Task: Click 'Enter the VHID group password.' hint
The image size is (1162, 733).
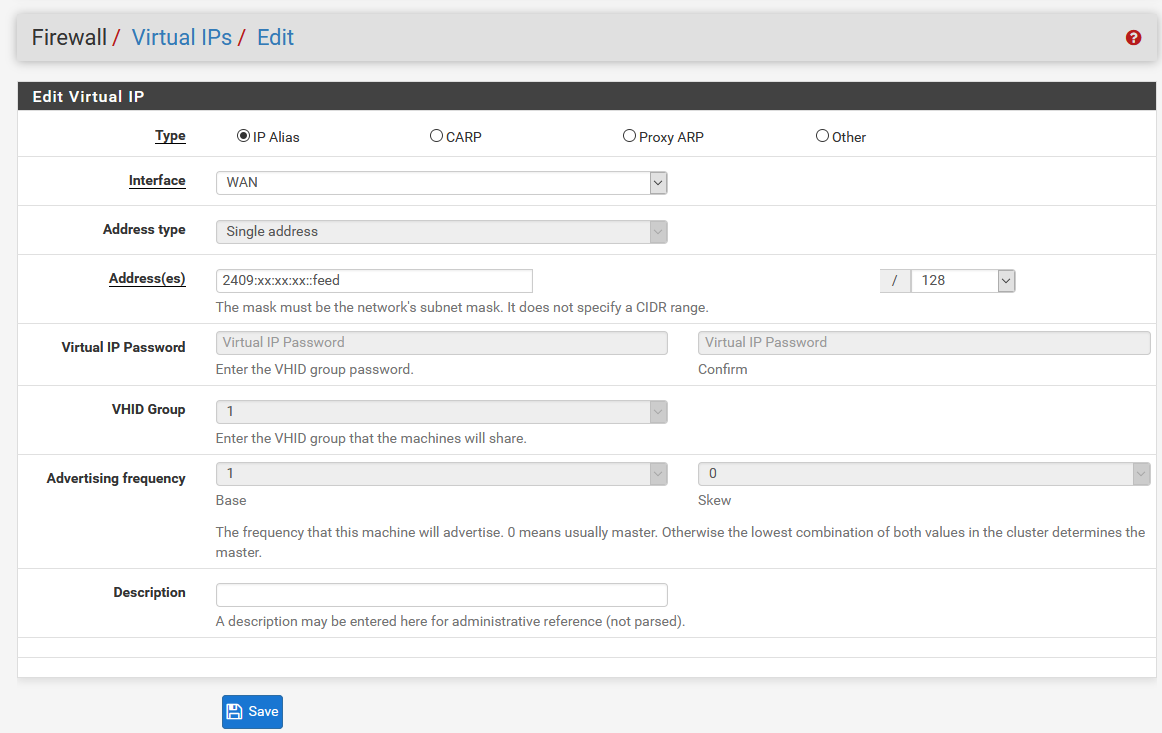Action: point(314,370)
